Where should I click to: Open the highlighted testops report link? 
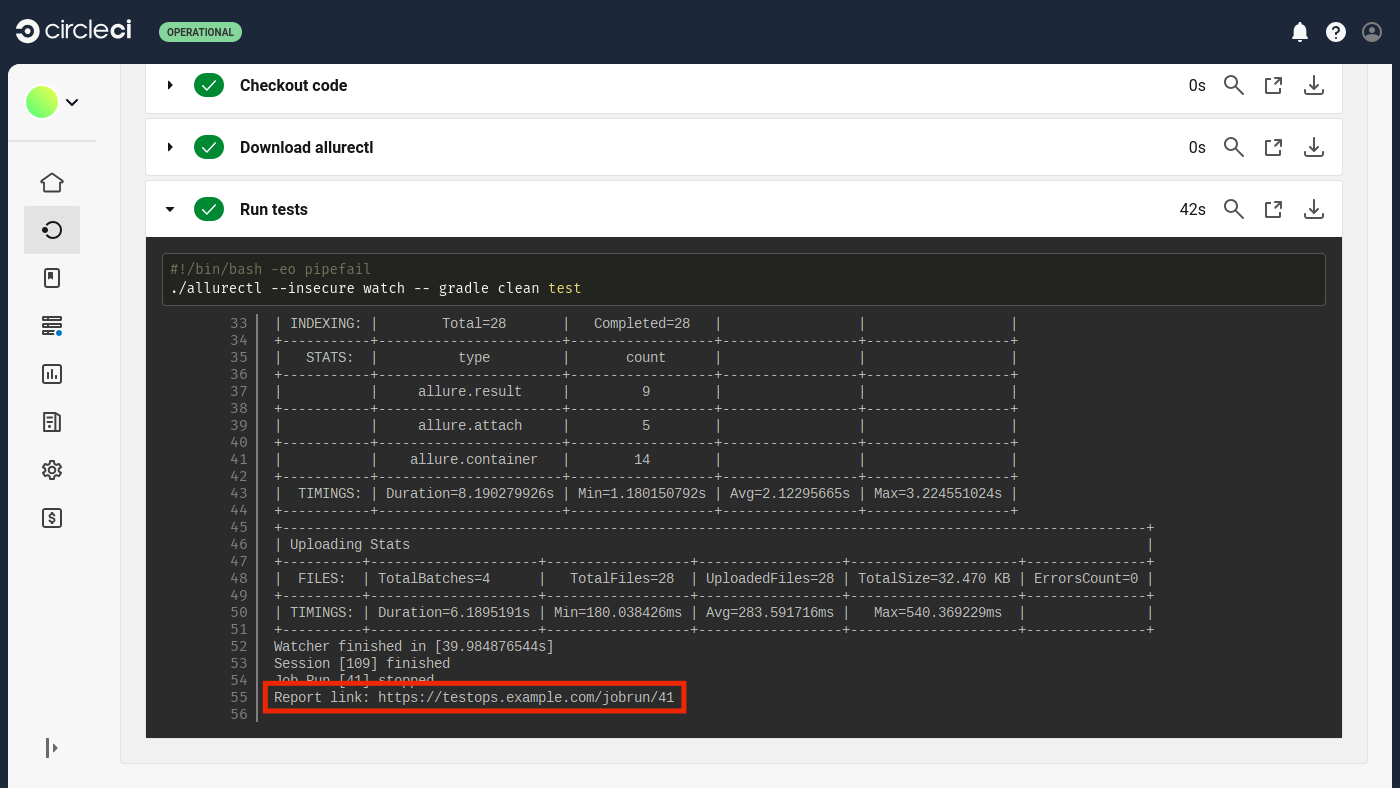[x=525, y=697]
